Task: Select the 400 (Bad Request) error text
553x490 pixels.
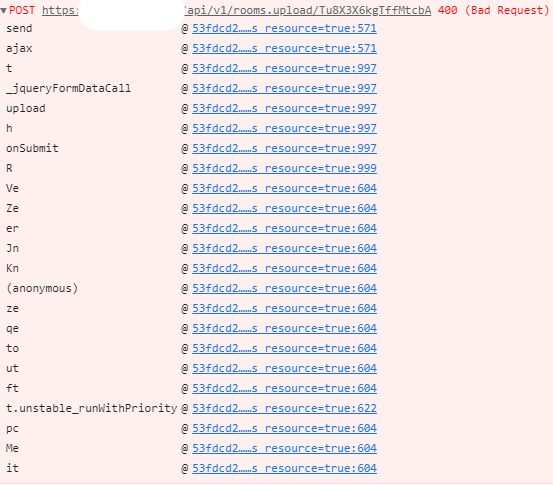Action: pos(493,10)
